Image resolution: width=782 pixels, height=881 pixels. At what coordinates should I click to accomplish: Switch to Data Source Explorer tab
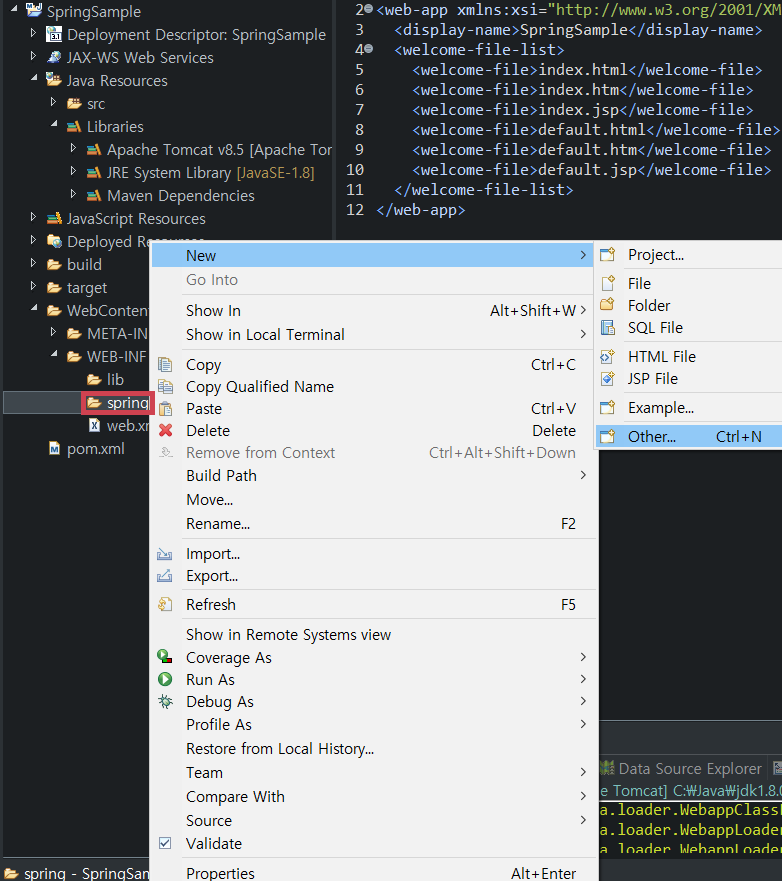tap(681, 768)
